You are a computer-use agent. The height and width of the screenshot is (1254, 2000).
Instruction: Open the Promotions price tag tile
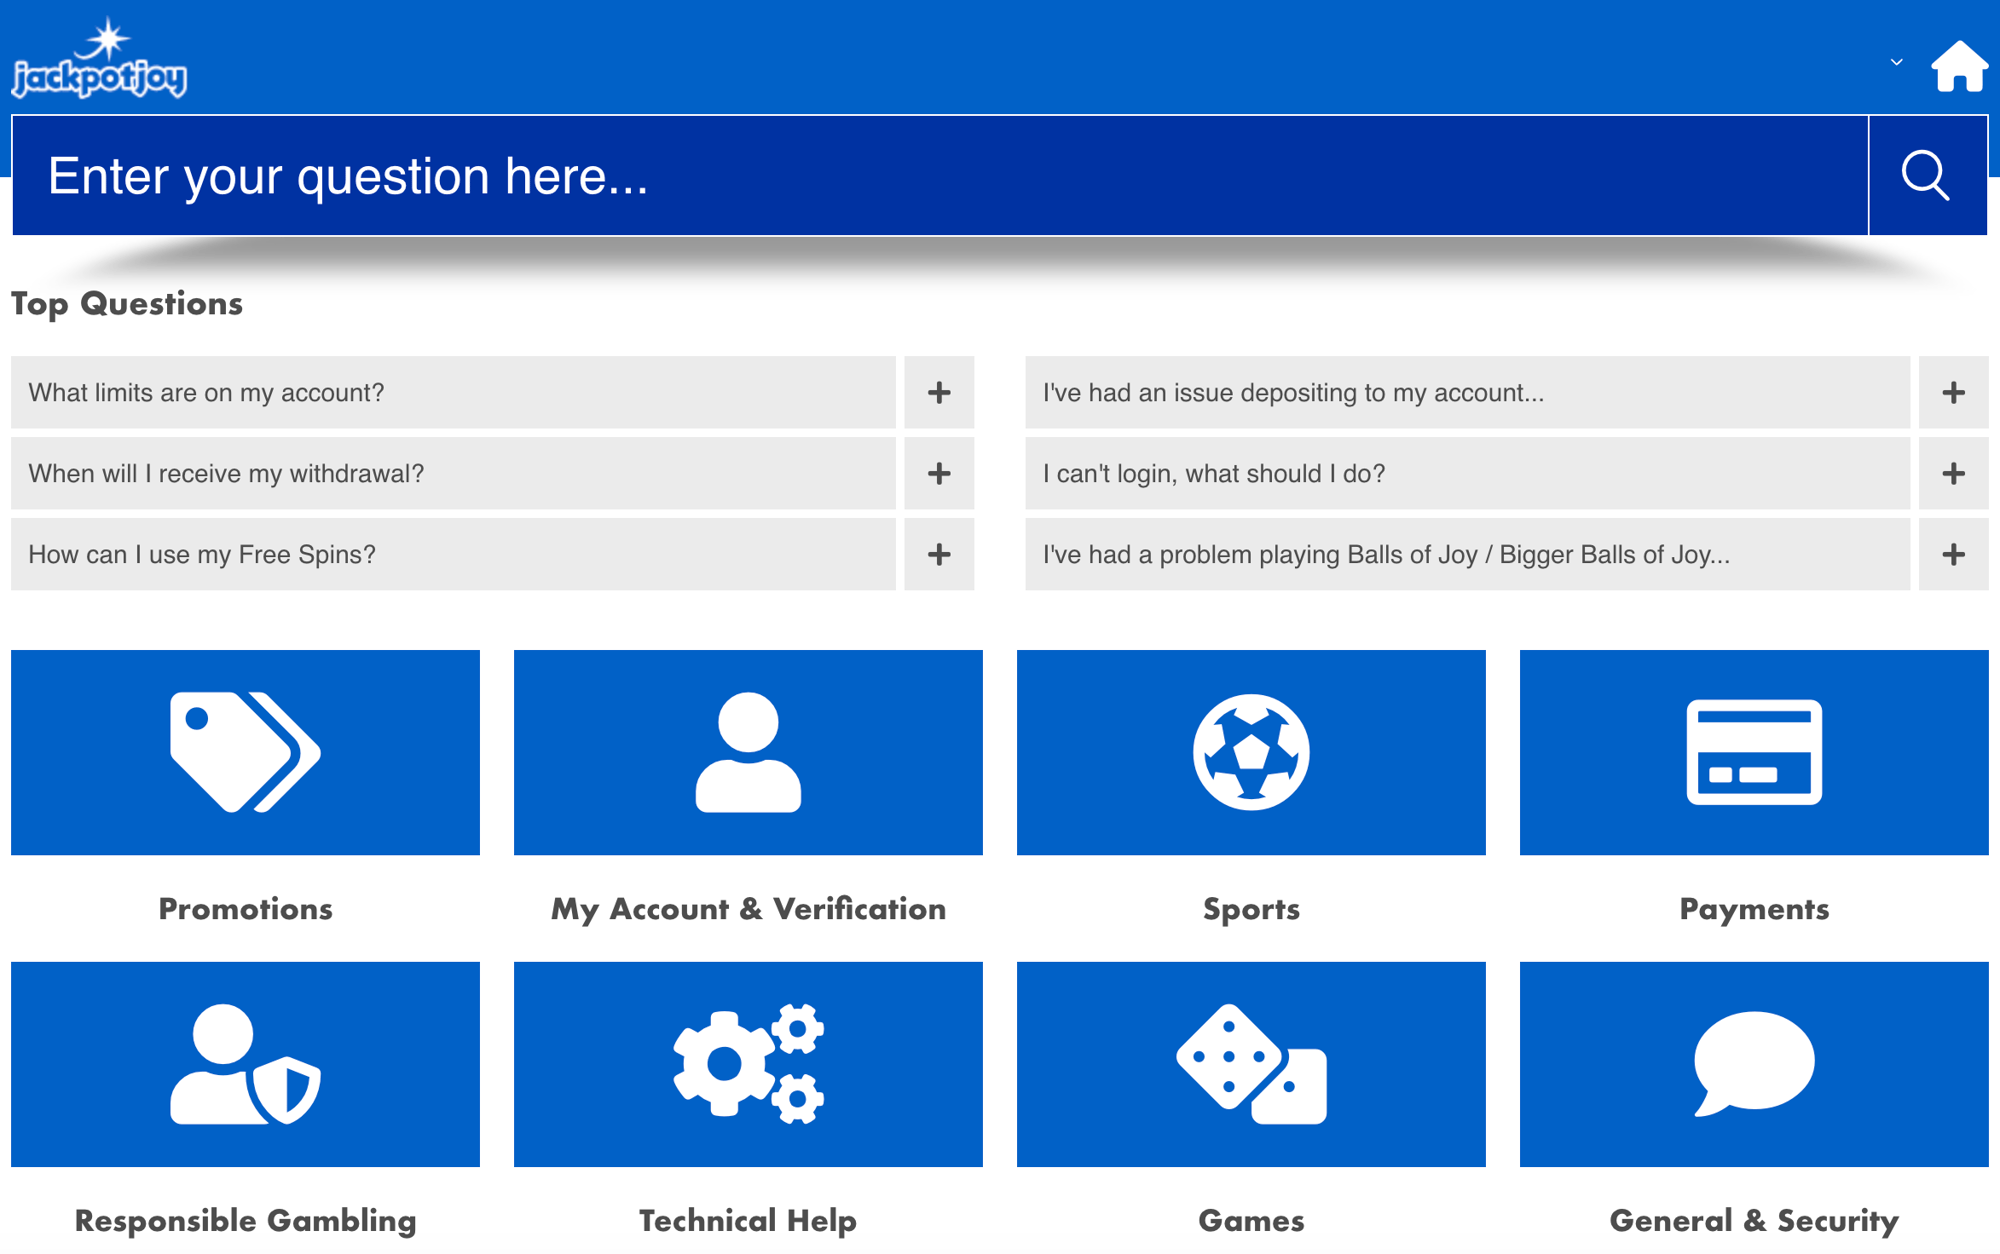click(x=245, y=752)
